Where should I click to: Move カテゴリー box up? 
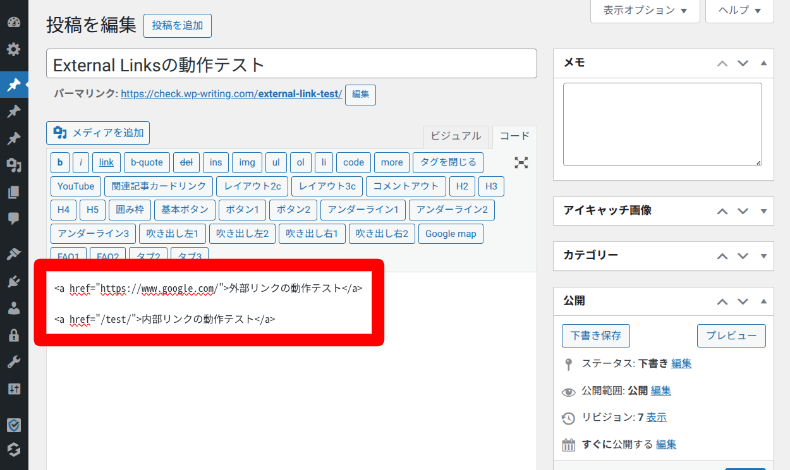(722, 256)
